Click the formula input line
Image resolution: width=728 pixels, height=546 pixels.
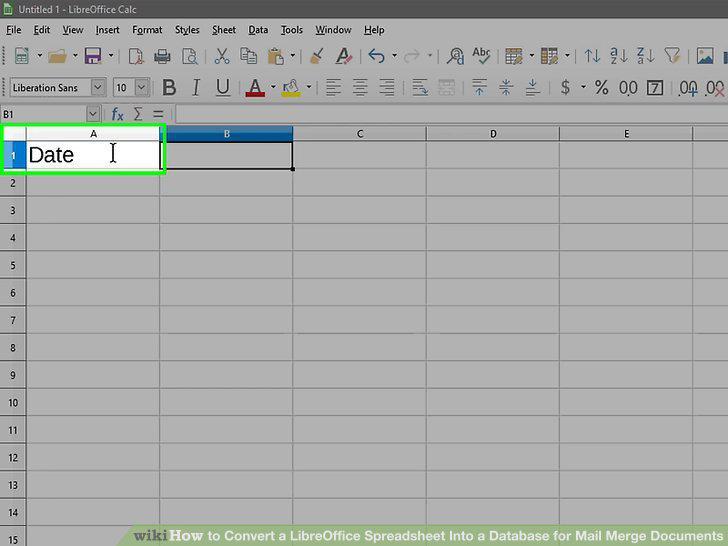[451, 114]
